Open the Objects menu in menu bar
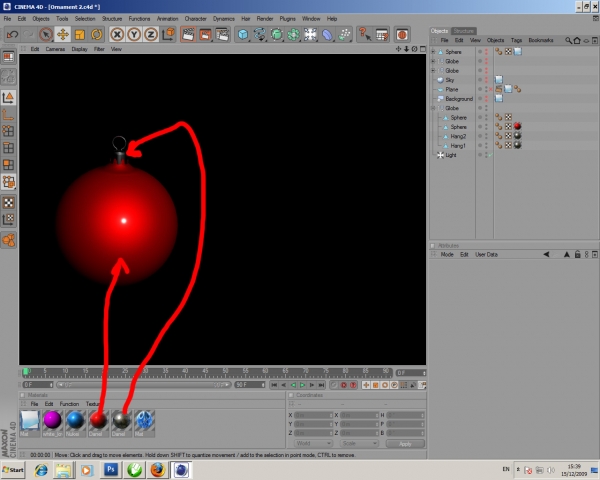The height and width of the screenshot is (480, 600). click(x=41, y=18)
